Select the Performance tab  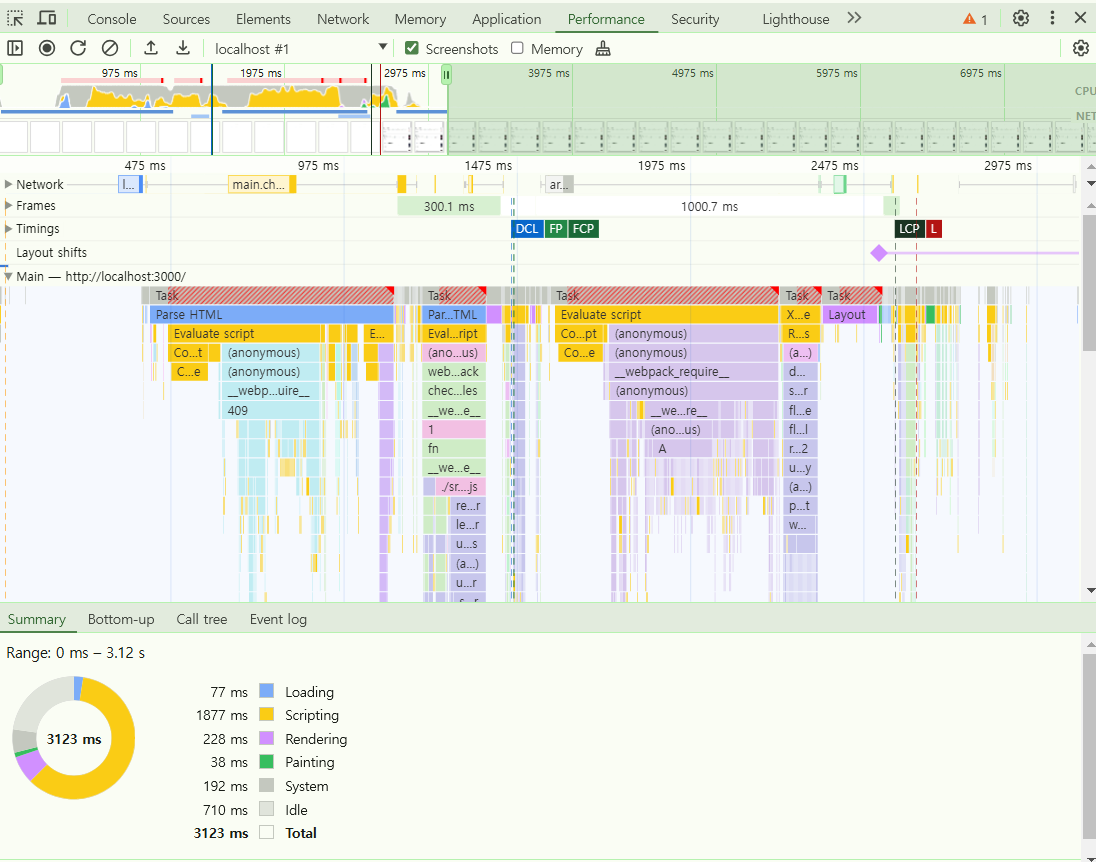point(606,19)
